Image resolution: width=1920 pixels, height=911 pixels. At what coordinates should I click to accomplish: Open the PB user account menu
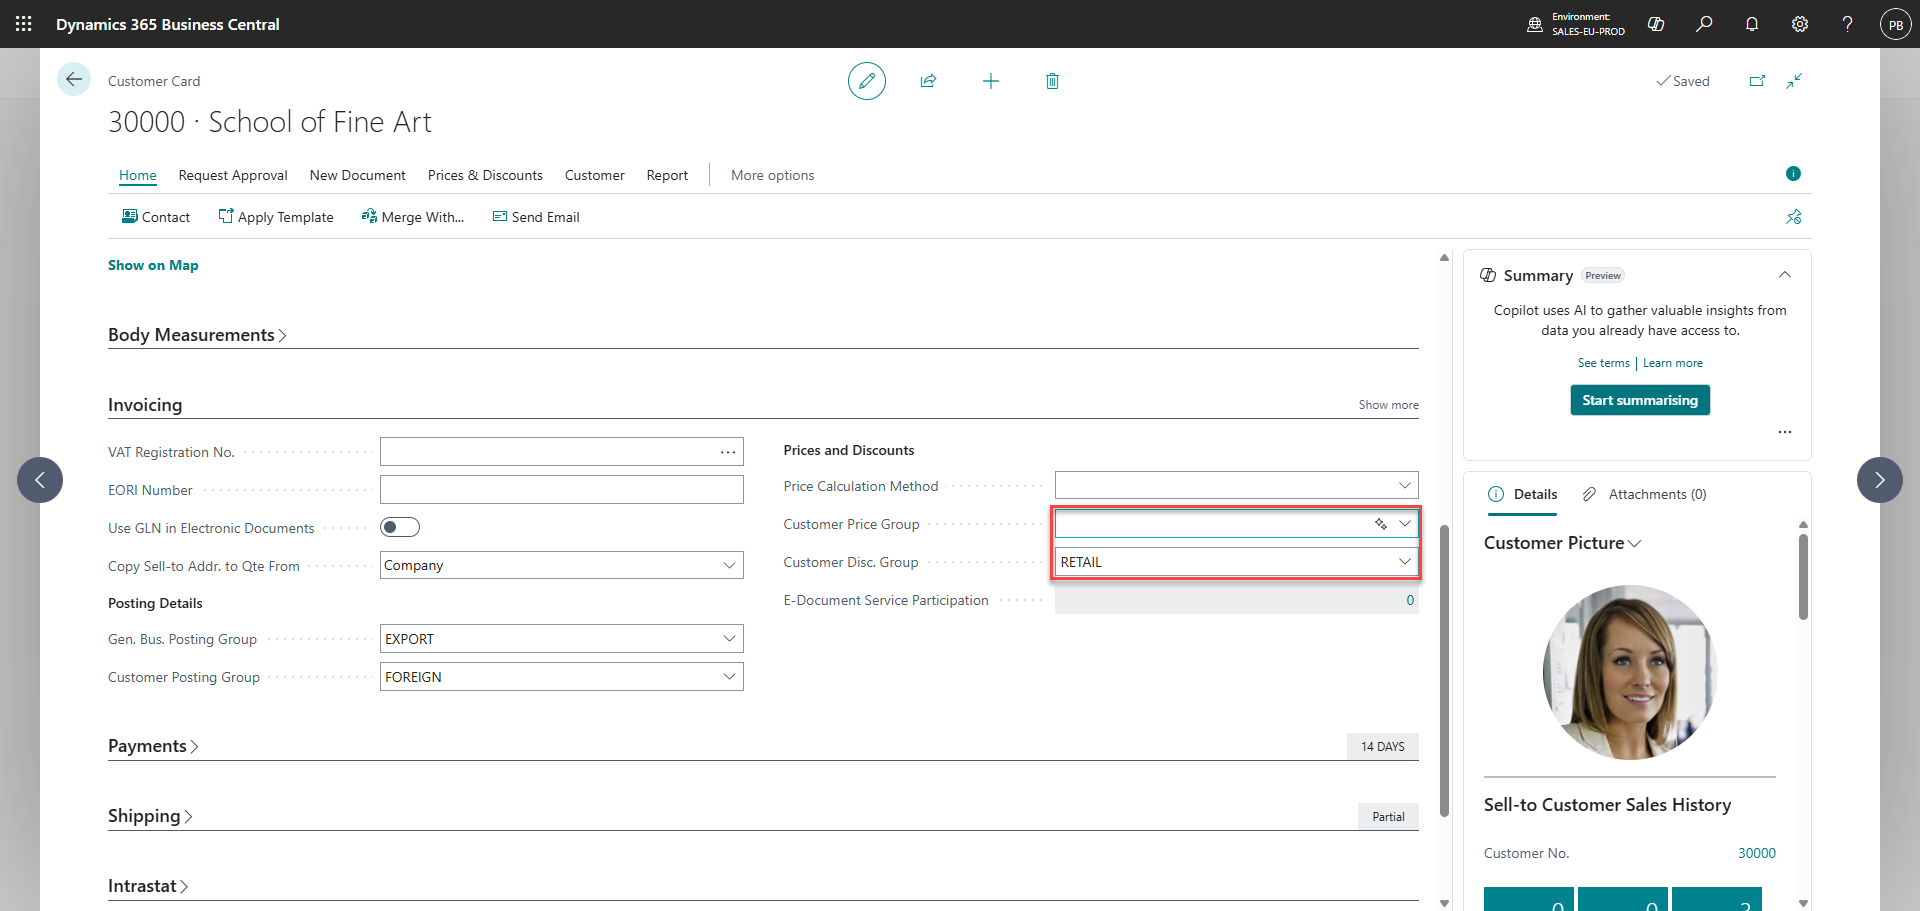point(1896,24)
